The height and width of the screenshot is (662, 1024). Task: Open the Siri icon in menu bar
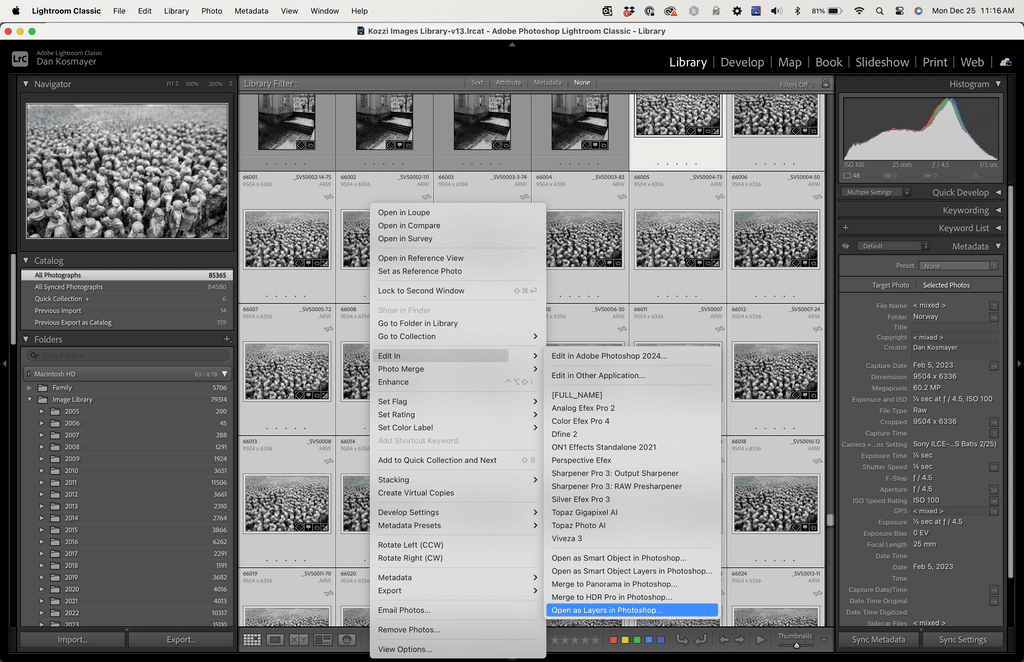click(918, 11)
